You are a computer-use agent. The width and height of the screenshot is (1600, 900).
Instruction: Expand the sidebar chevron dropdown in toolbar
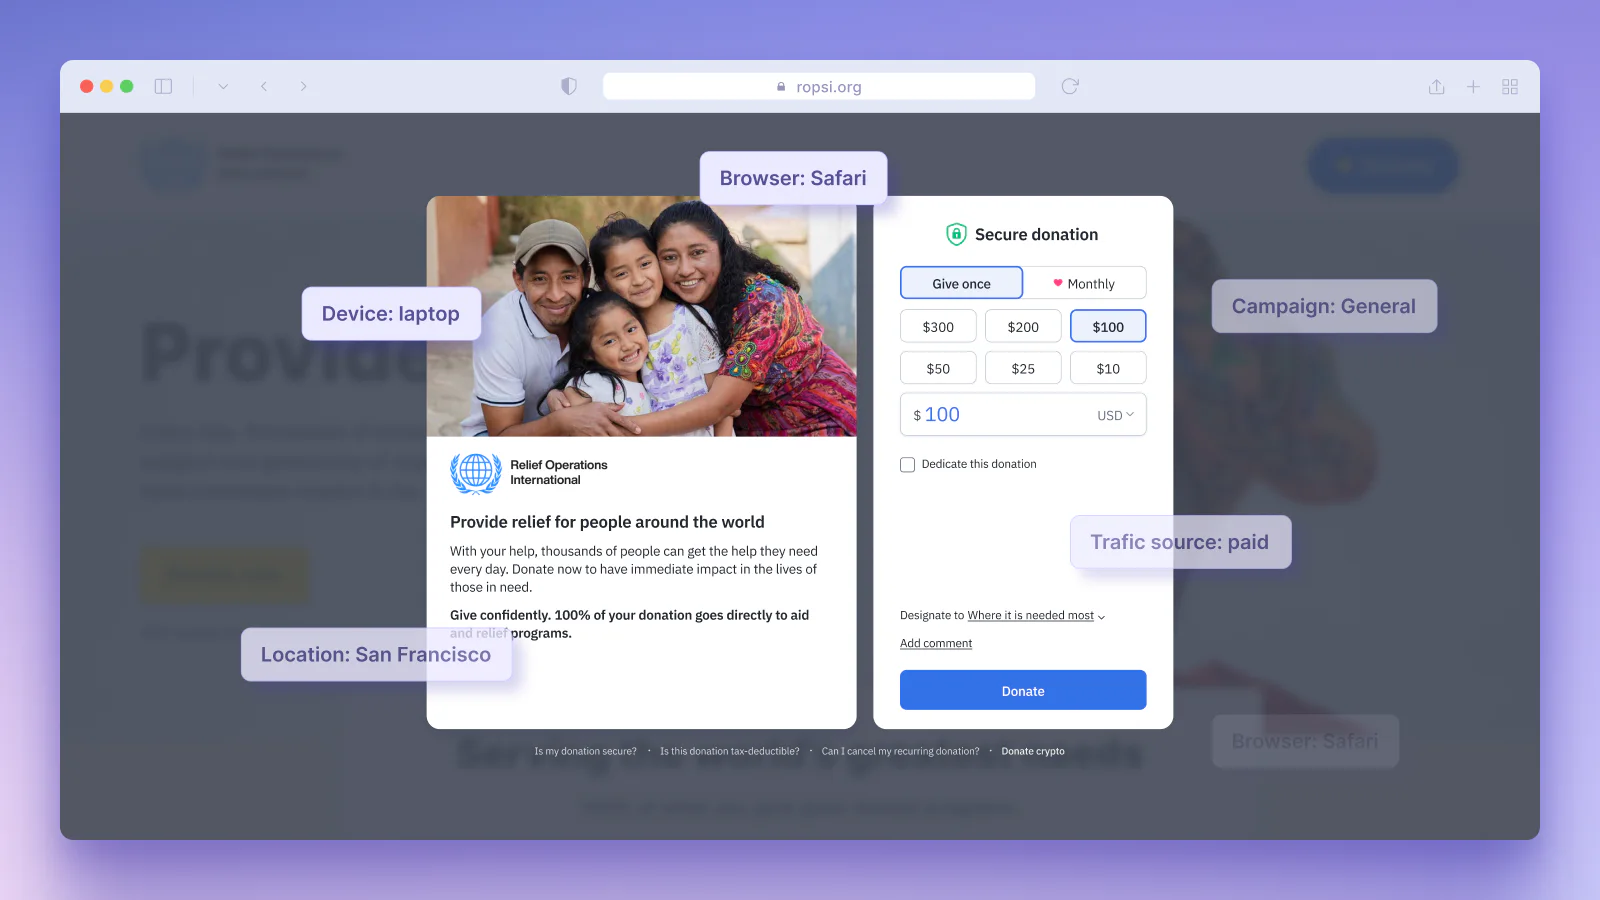pyautogui.click(x=223, y=87)
